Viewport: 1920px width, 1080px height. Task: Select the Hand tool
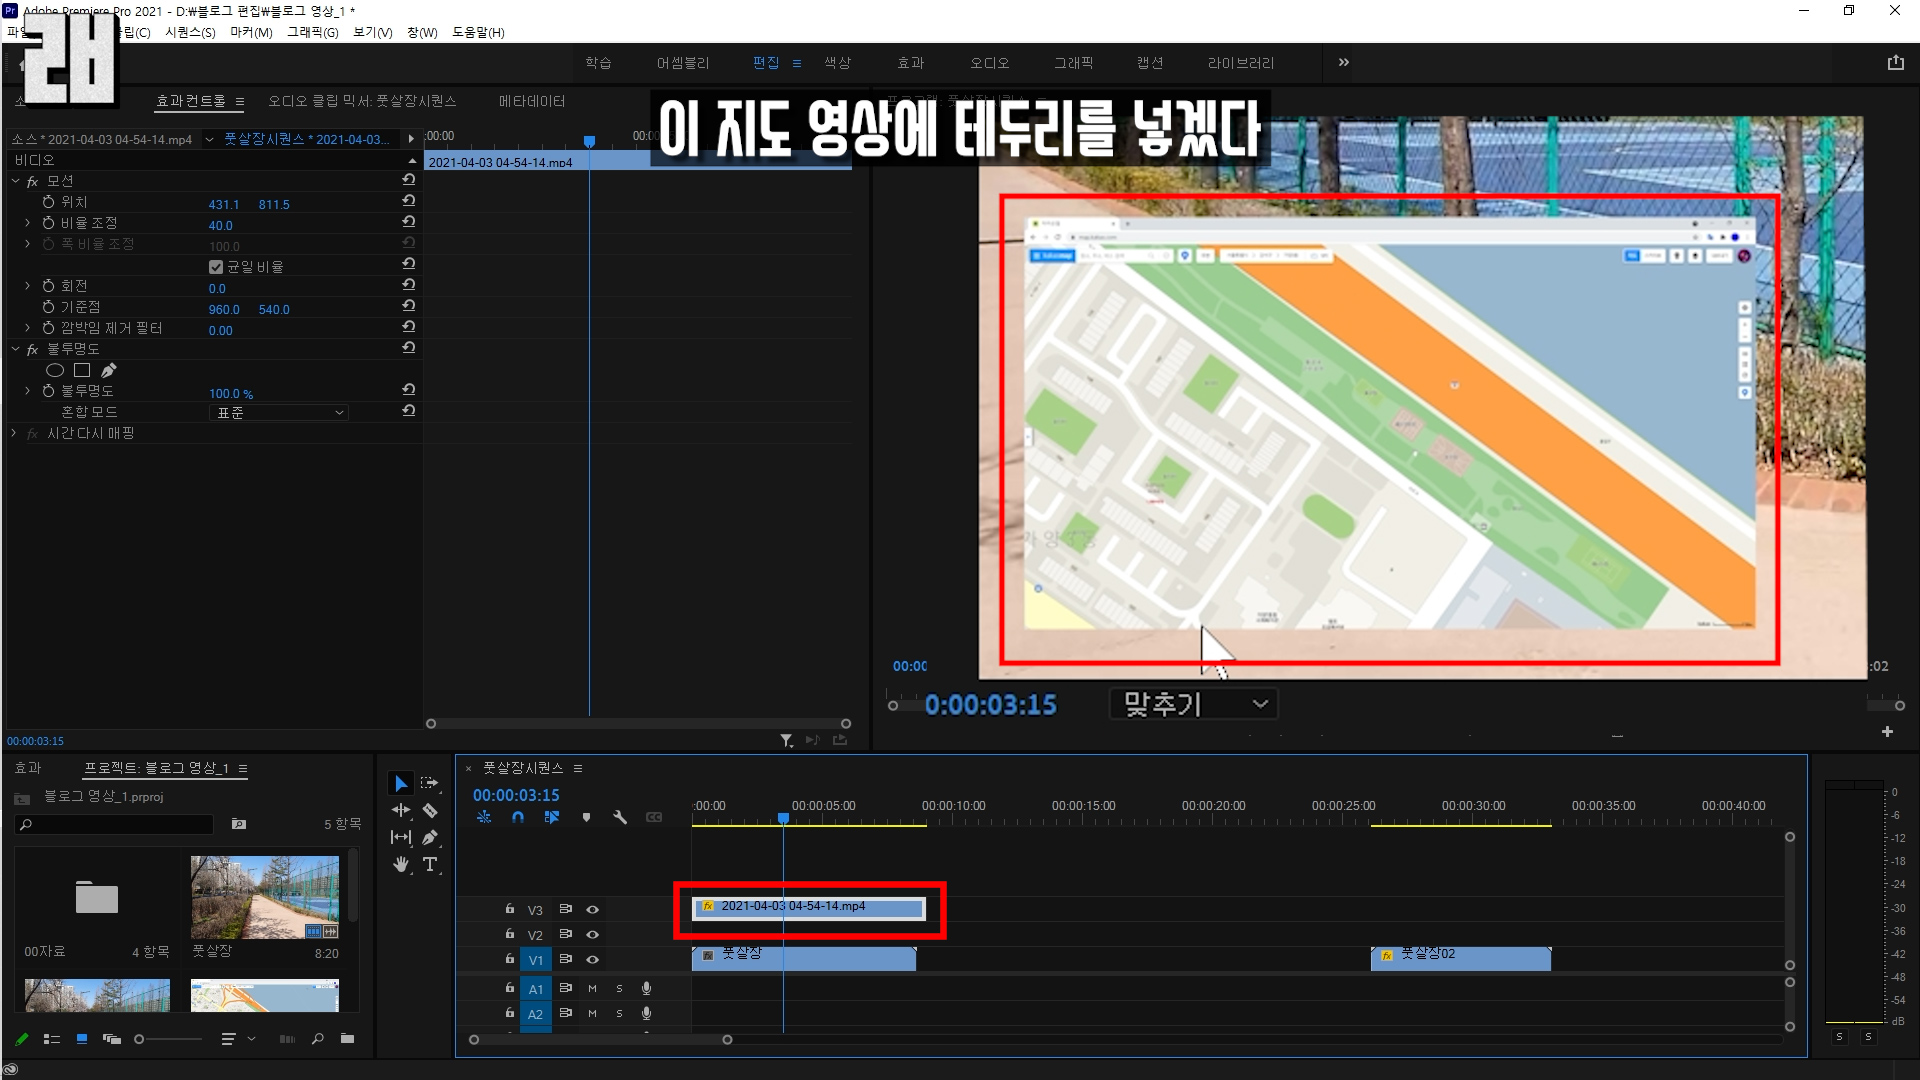click(x=401, y=865)
